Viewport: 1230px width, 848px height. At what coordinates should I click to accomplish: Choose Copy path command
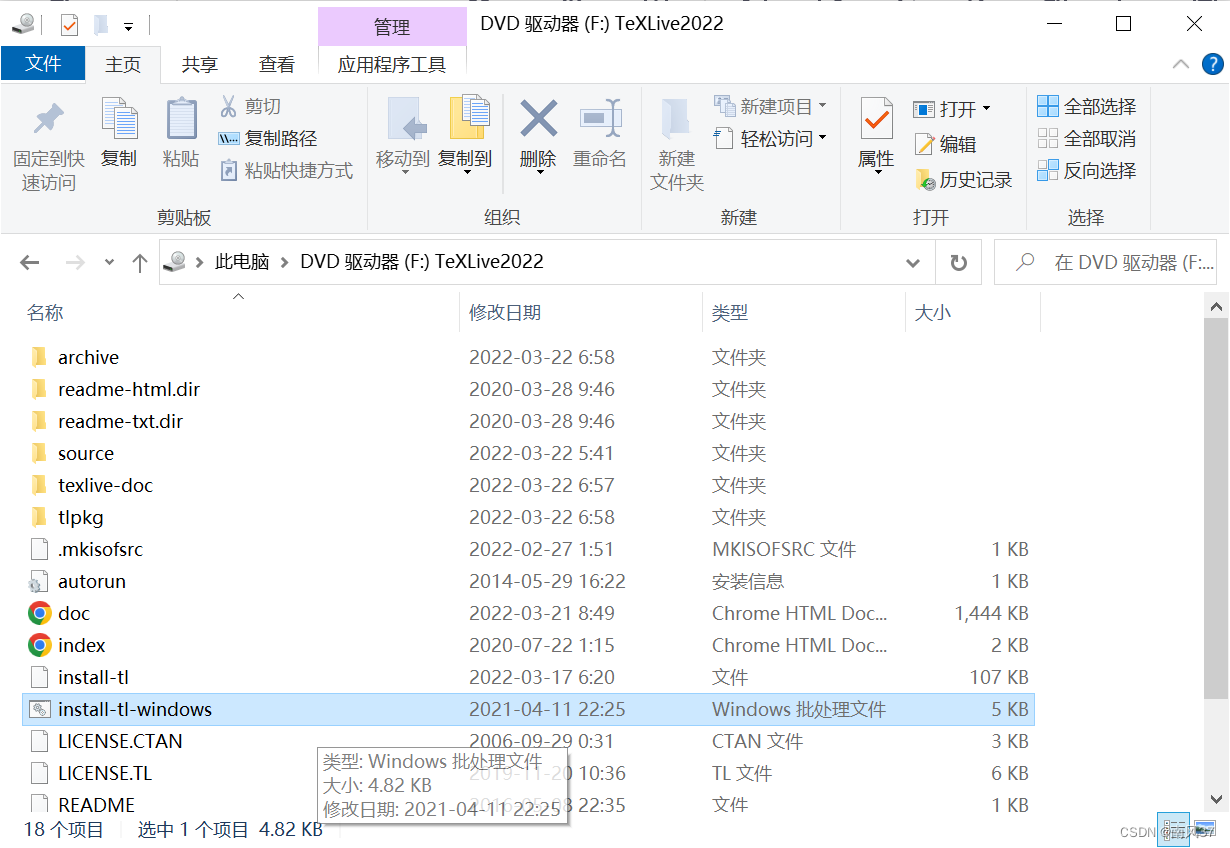268,138
